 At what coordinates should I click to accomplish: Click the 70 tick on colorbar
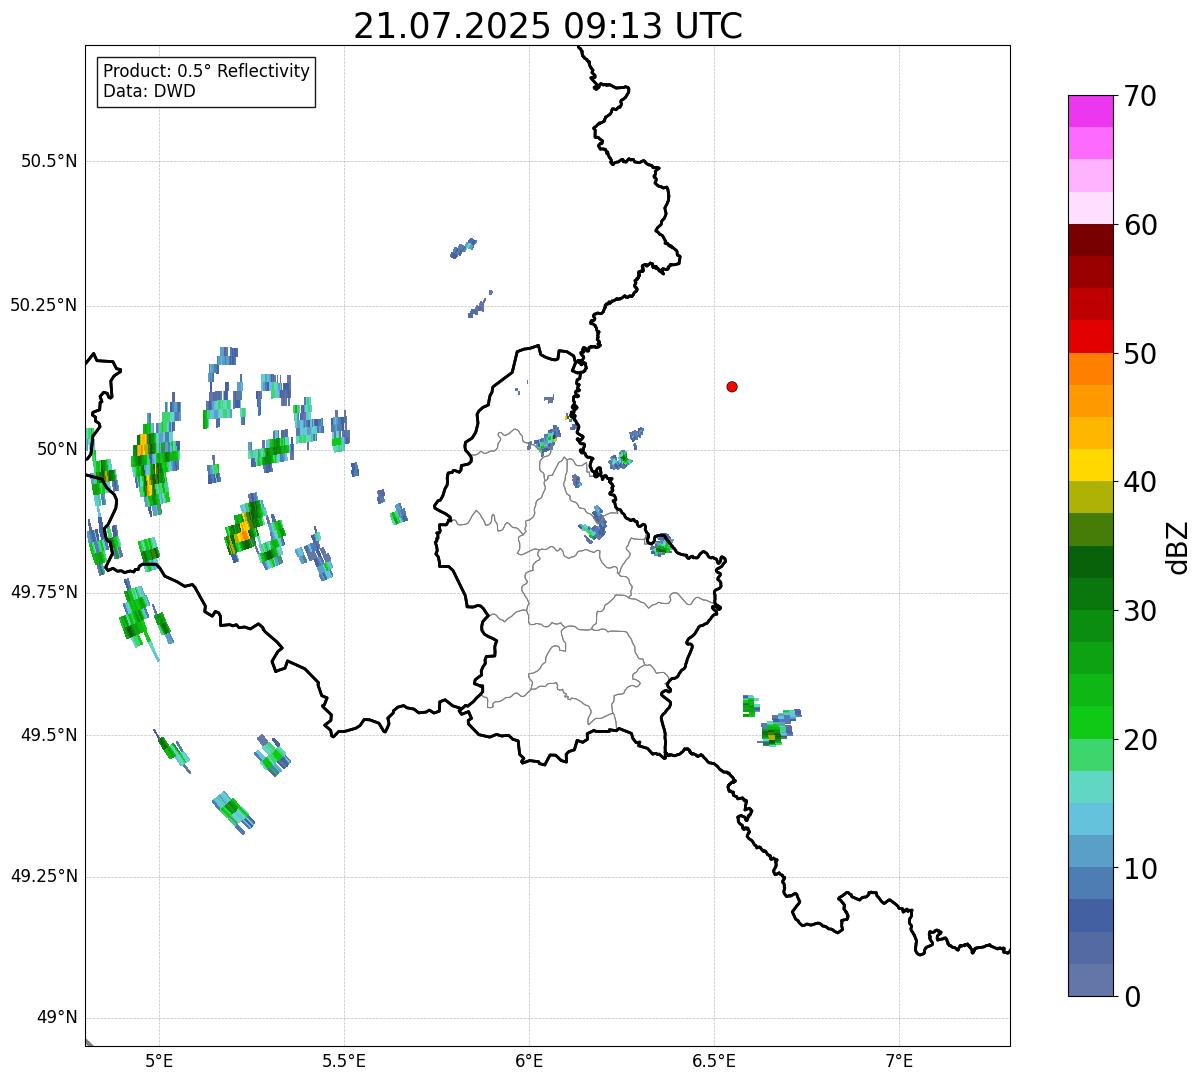[1140, 97]
